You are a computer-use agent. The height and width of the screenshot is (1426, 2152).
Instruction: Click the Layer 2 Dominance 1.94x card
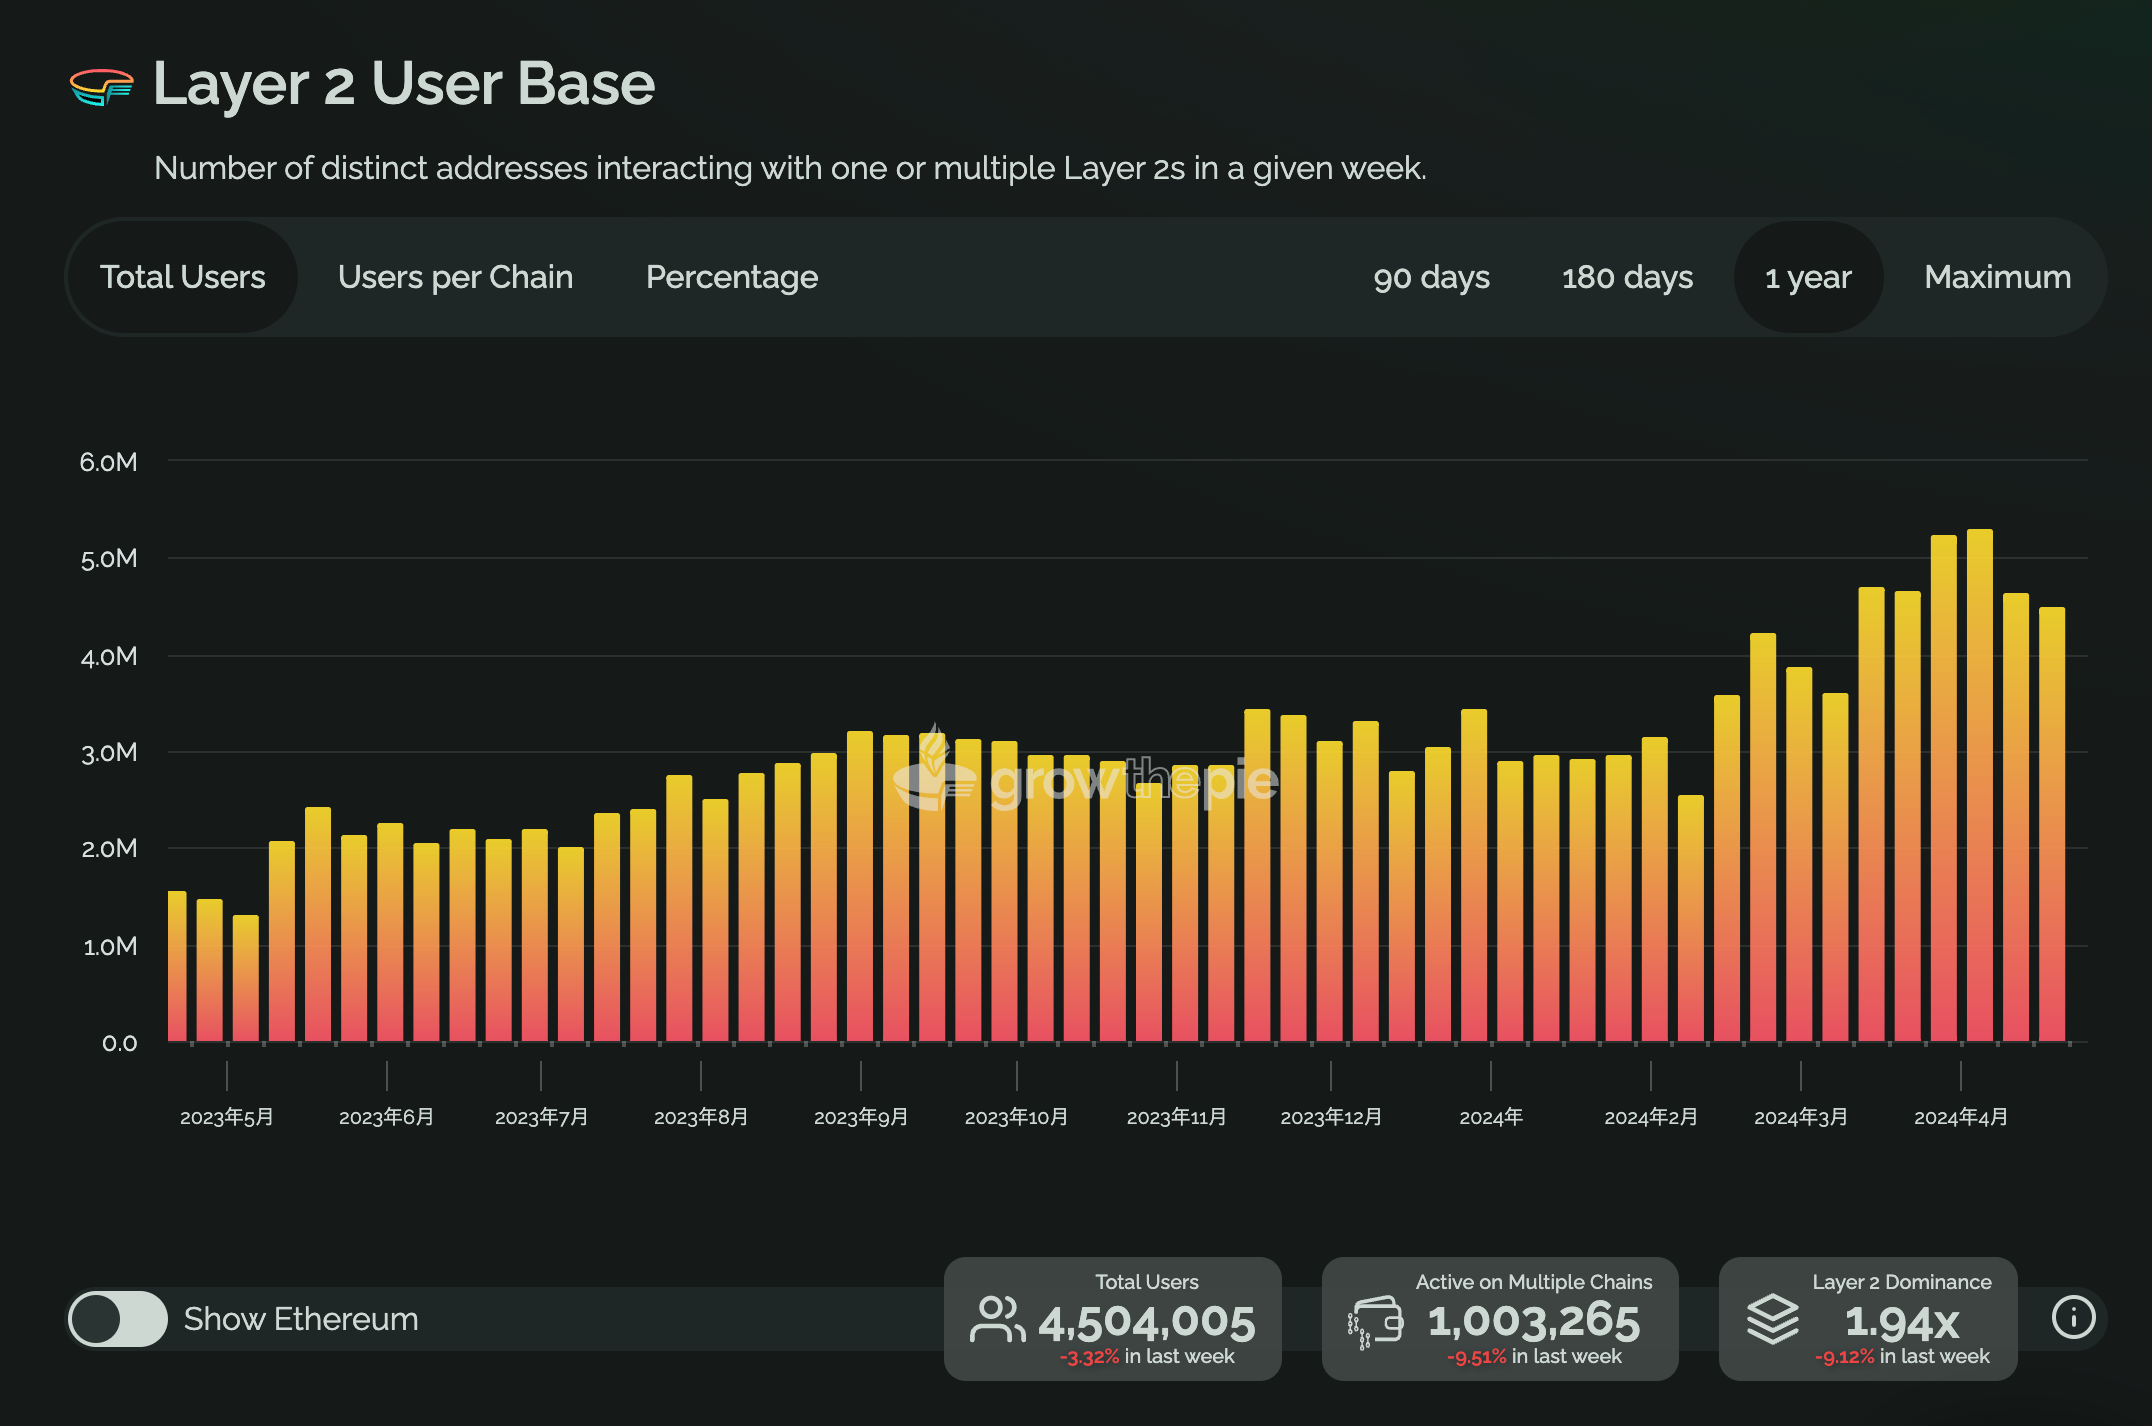coord(1867,1319)
